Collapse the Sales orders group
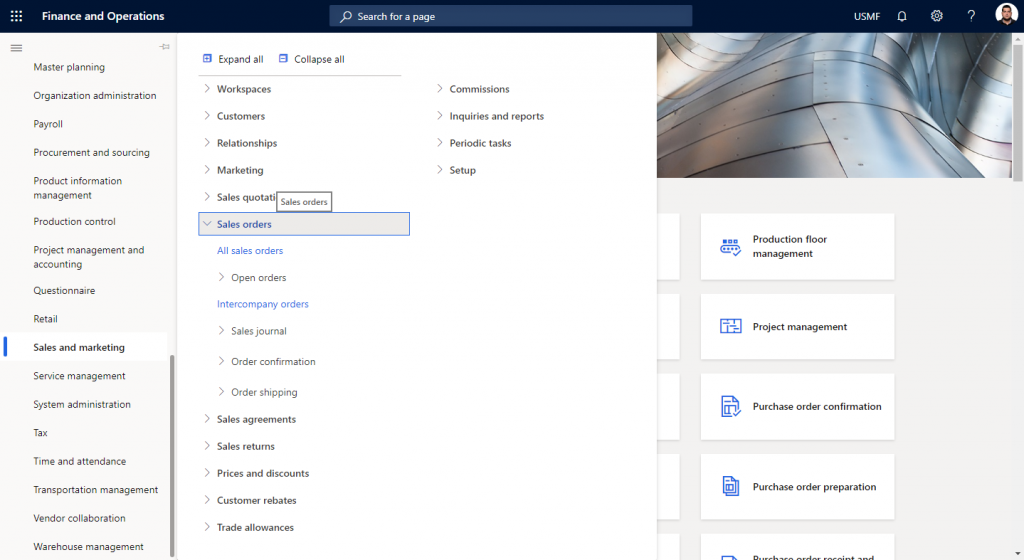 click(207, 224)
